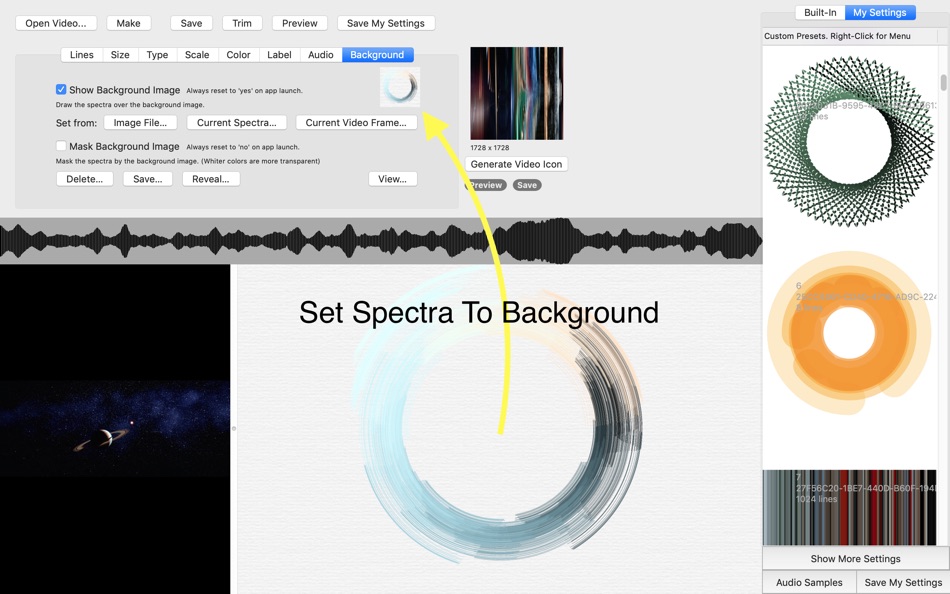The image size is (950, 594).
Task: Select the Label tab
Action: point(279,55)
